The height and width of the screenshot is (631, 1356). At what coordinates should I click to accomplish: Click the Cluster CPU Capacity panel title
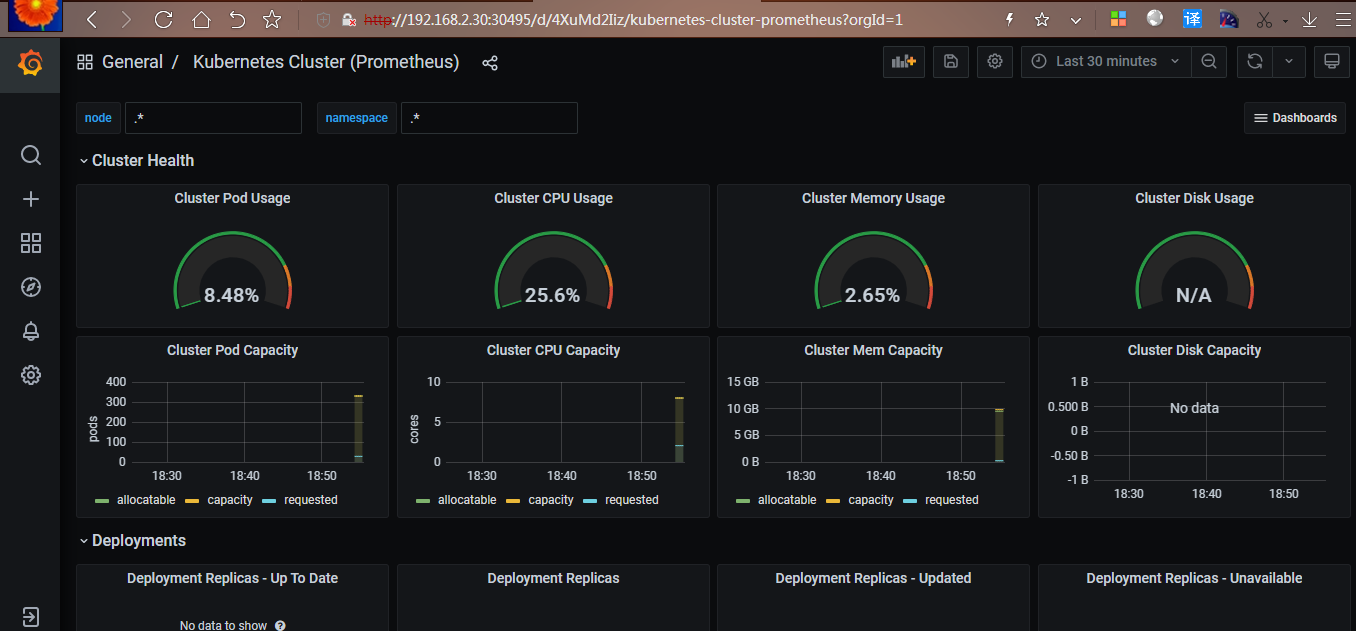(x=553, y=350)
